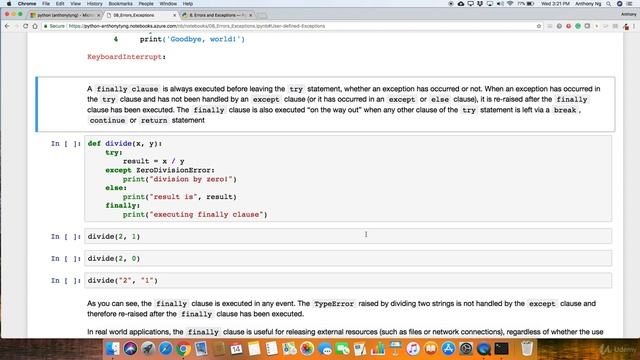This screenshot has width=640, height=360.
Task: Open Notification Center in menu bar
Action: click(x=630, y=4)
